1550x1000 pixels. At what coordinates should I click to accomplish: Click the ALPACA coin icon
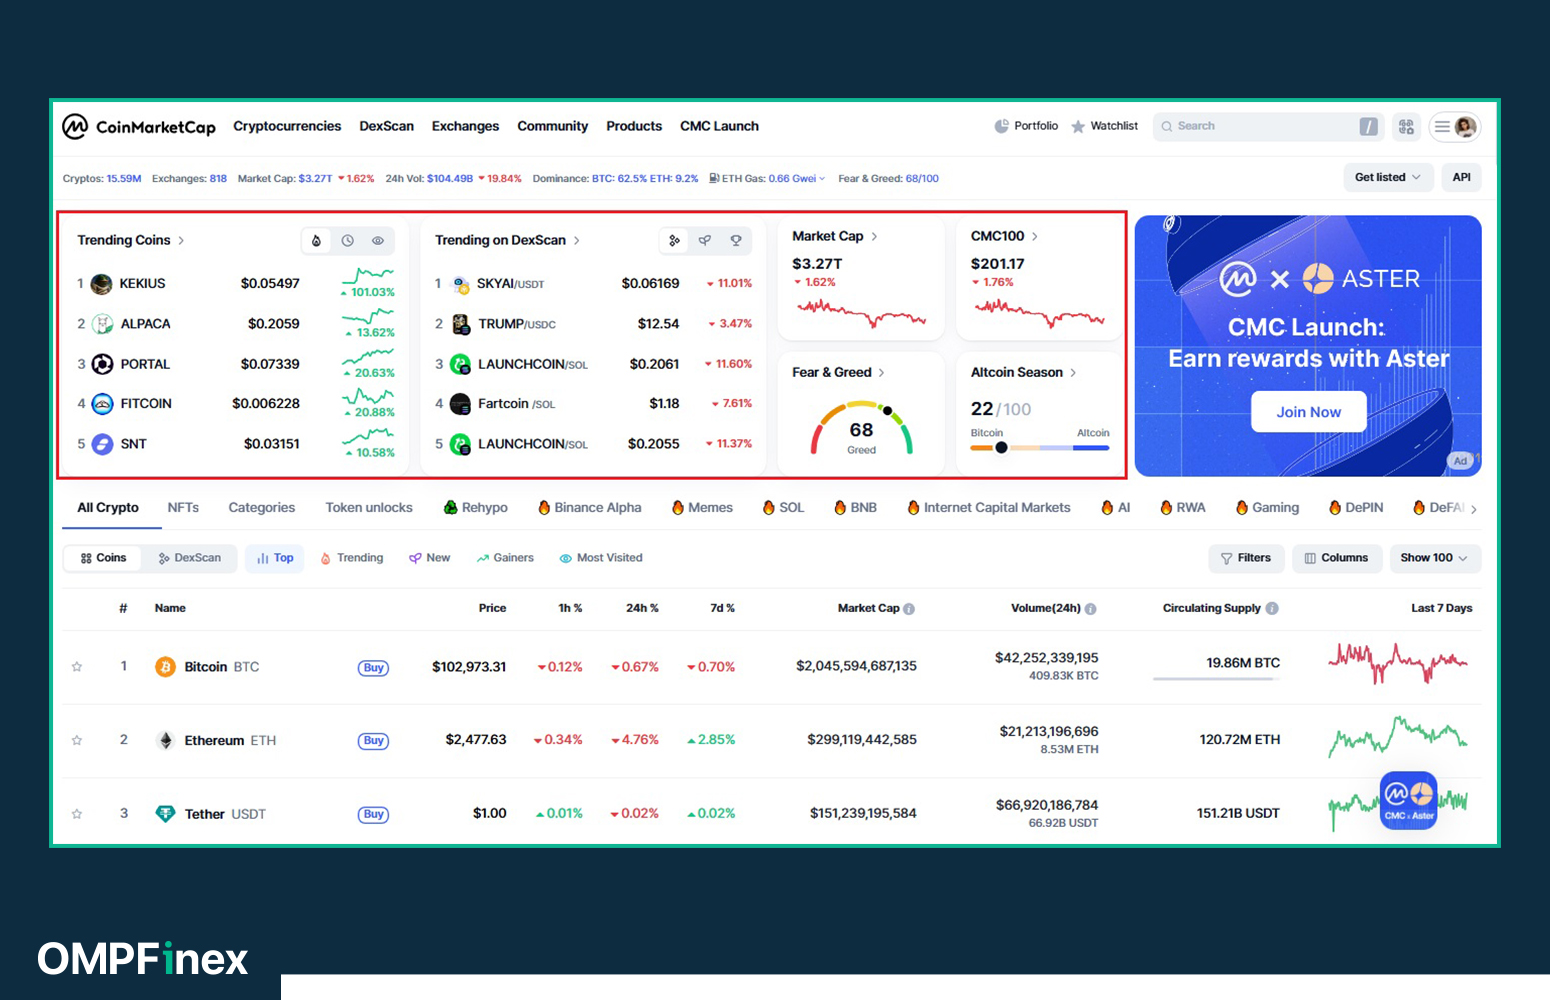(x=102, y=324)
